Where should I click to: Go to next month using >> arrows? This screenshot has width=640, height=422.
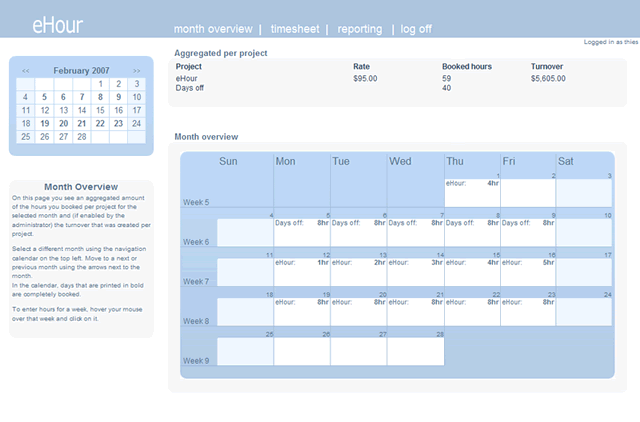tap(137, 71)
